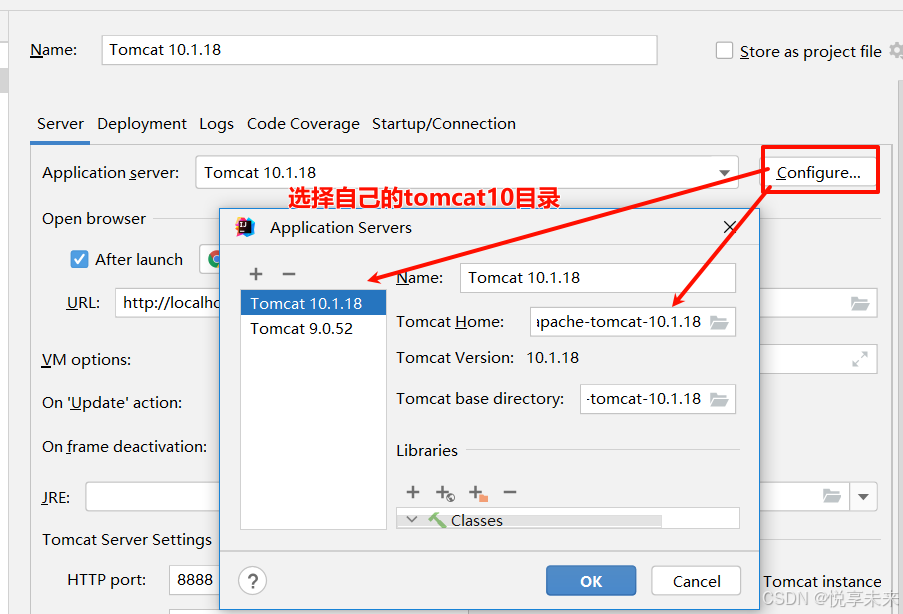The width and height of the screenshot is (903, 614).
Task: Click the HTTP port field showing 8888
Action: [195, 579]
